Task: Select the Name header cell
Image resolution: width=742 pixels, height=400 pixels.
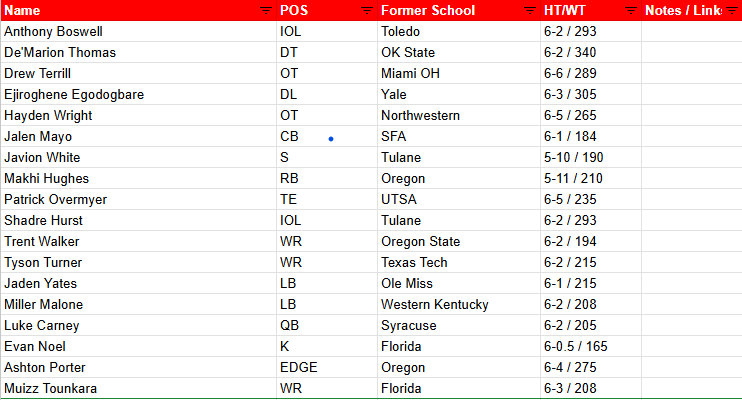Action: point(120,10)
